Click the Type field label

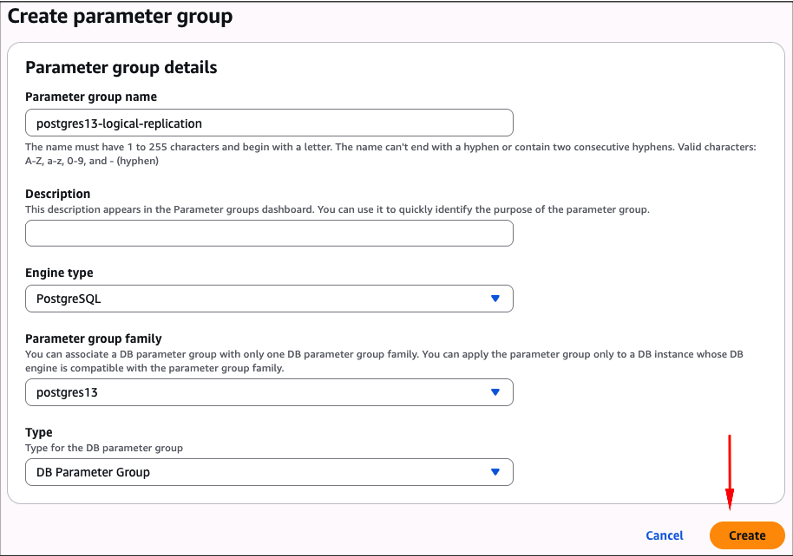(38, 433)
